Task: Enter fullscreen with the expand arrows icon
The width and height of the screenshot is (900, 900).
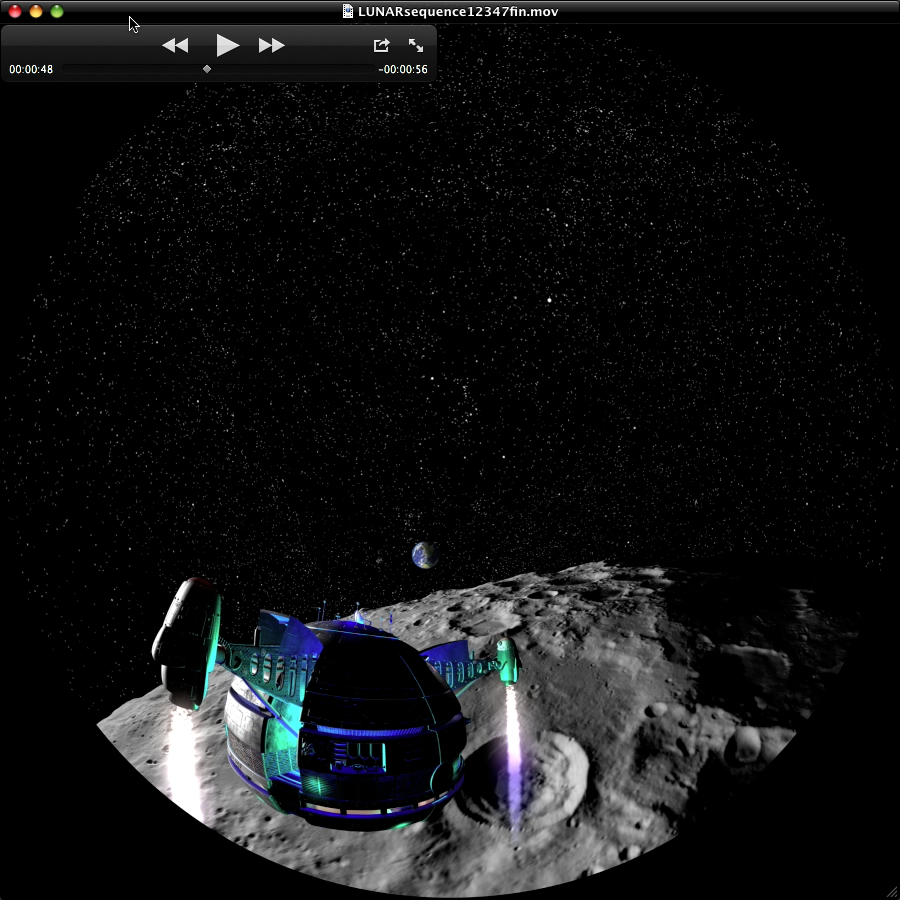Action: [416, 45]
